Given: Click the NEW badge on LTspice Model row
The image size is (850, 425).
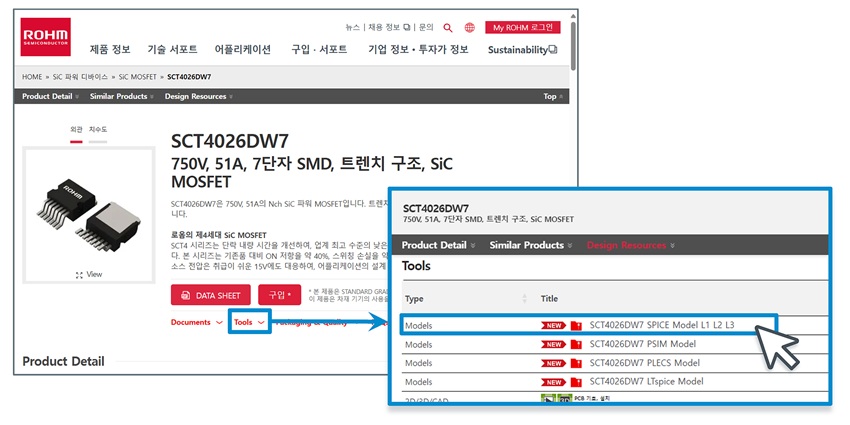Looking at the screenshot, I should tap(553, 382).
